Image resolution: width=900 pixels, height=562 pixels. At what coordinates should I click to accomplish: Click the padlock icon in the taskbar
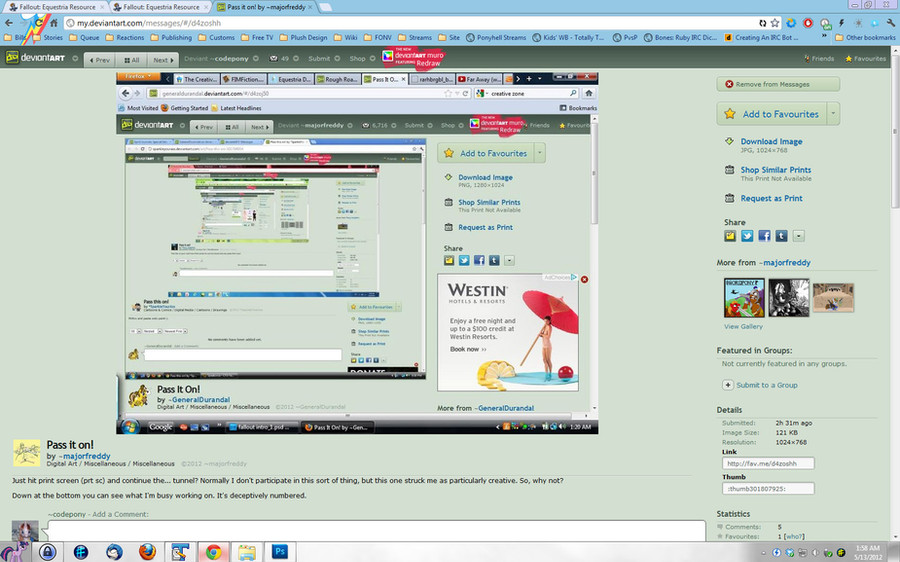[48, 552]
